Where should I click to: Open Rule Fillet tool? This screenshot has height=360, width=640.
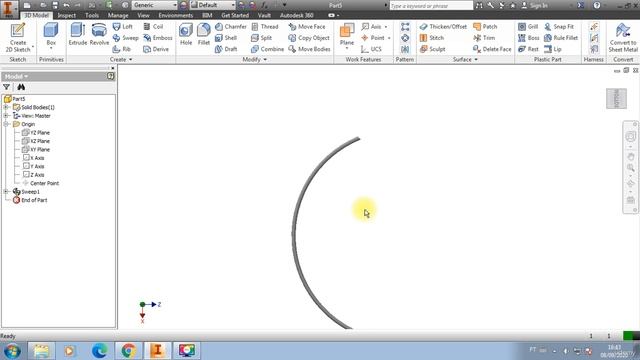(x=561, y=38)
